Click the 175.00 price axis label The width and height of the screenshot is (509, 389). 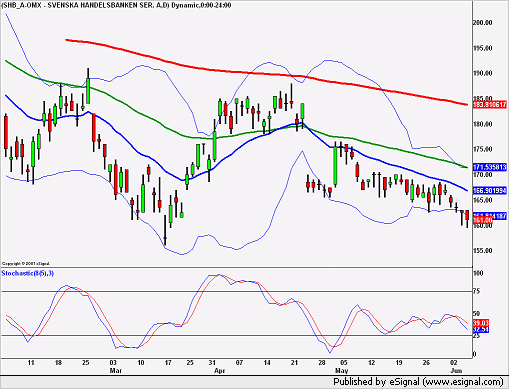click(x=482, y=149)
